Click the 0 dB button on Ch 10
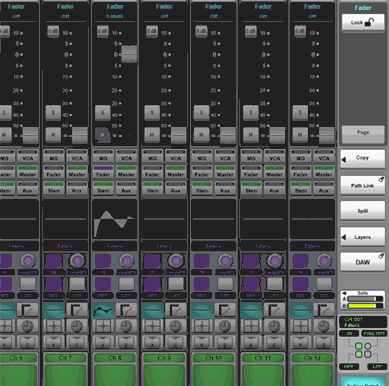The image size is (389, 386). point(201,31)
